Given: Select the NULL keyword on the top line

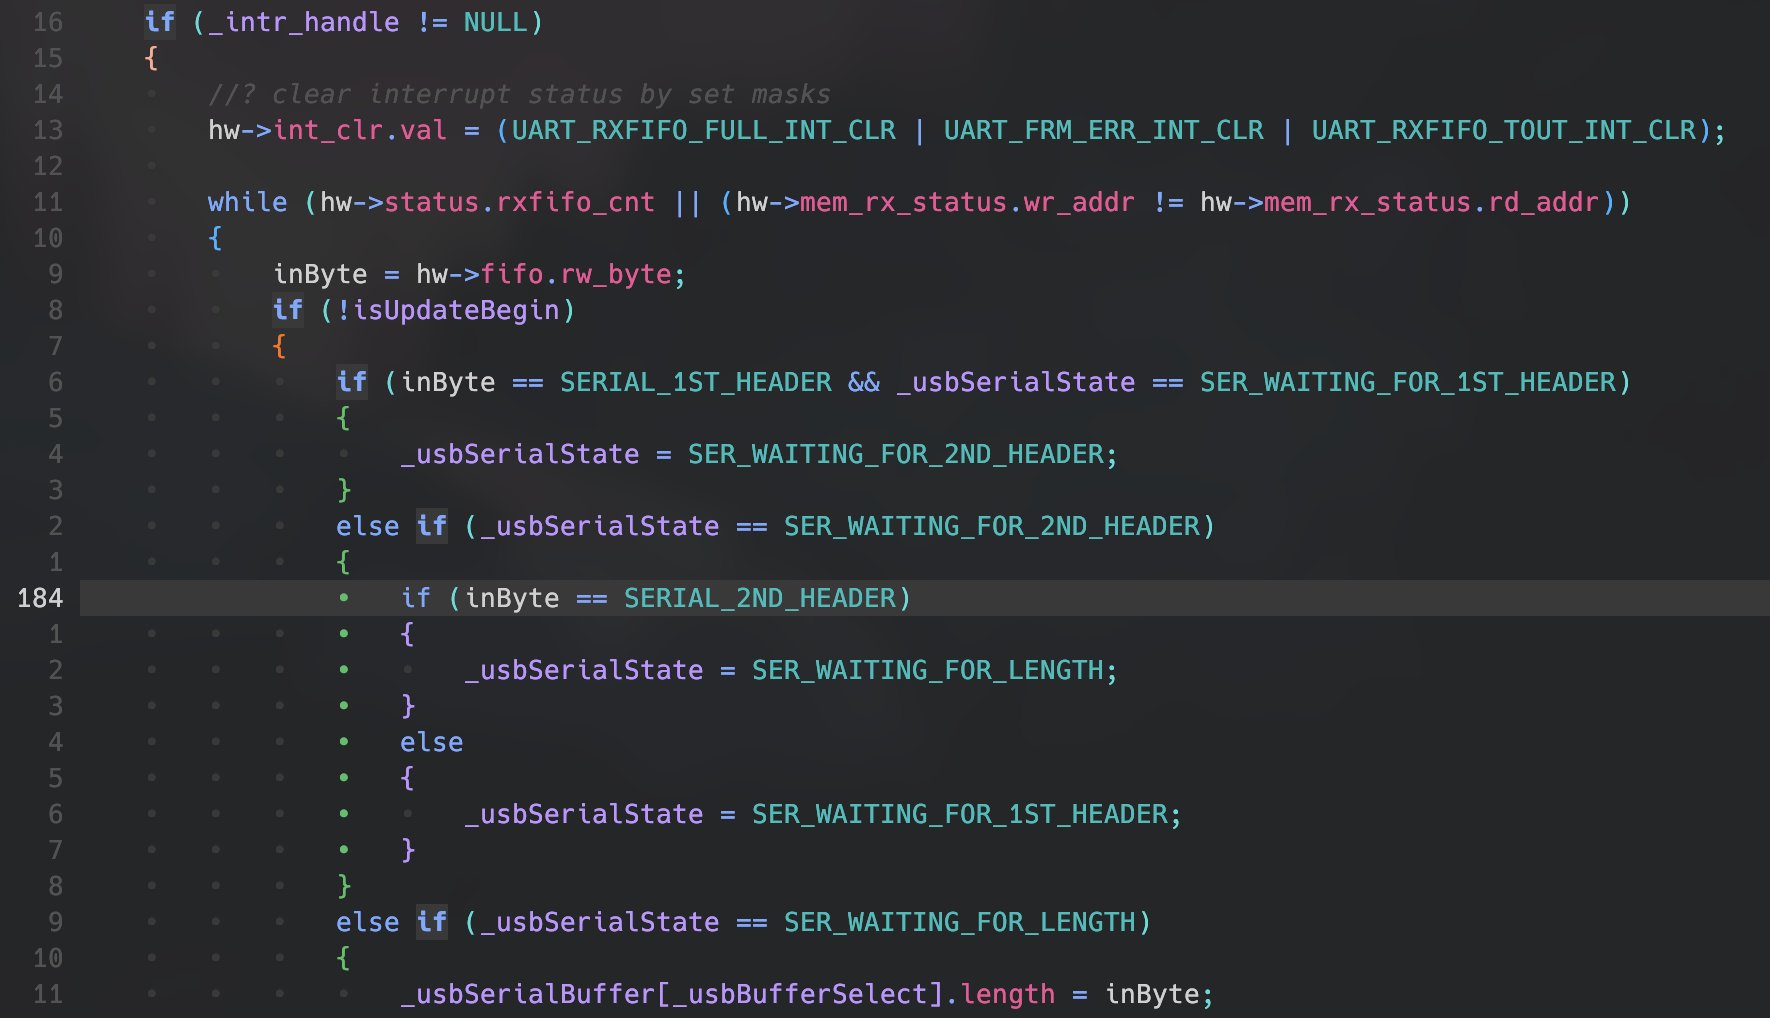Looking at the screenshot, I should (497, 21).
